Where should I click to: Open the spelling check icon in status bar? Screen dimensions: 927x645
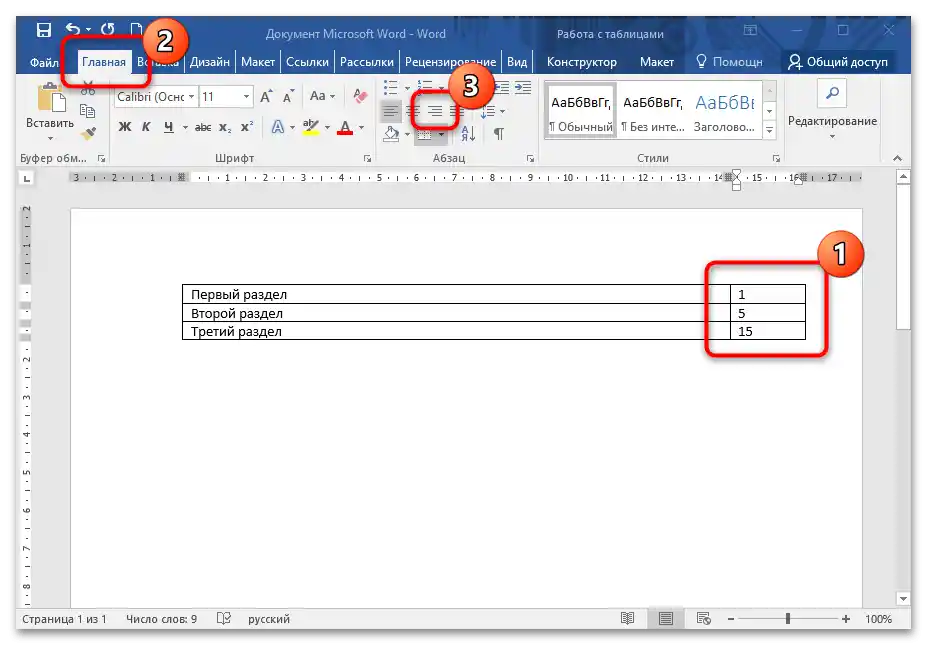point(223,618)
